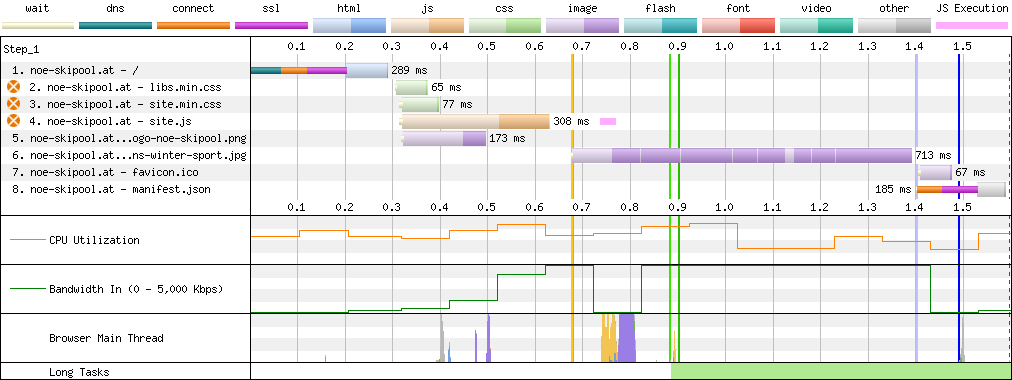Select the site.min.css request label
1012x380 pixels.
pyautogui.click(x=125, y=104)
